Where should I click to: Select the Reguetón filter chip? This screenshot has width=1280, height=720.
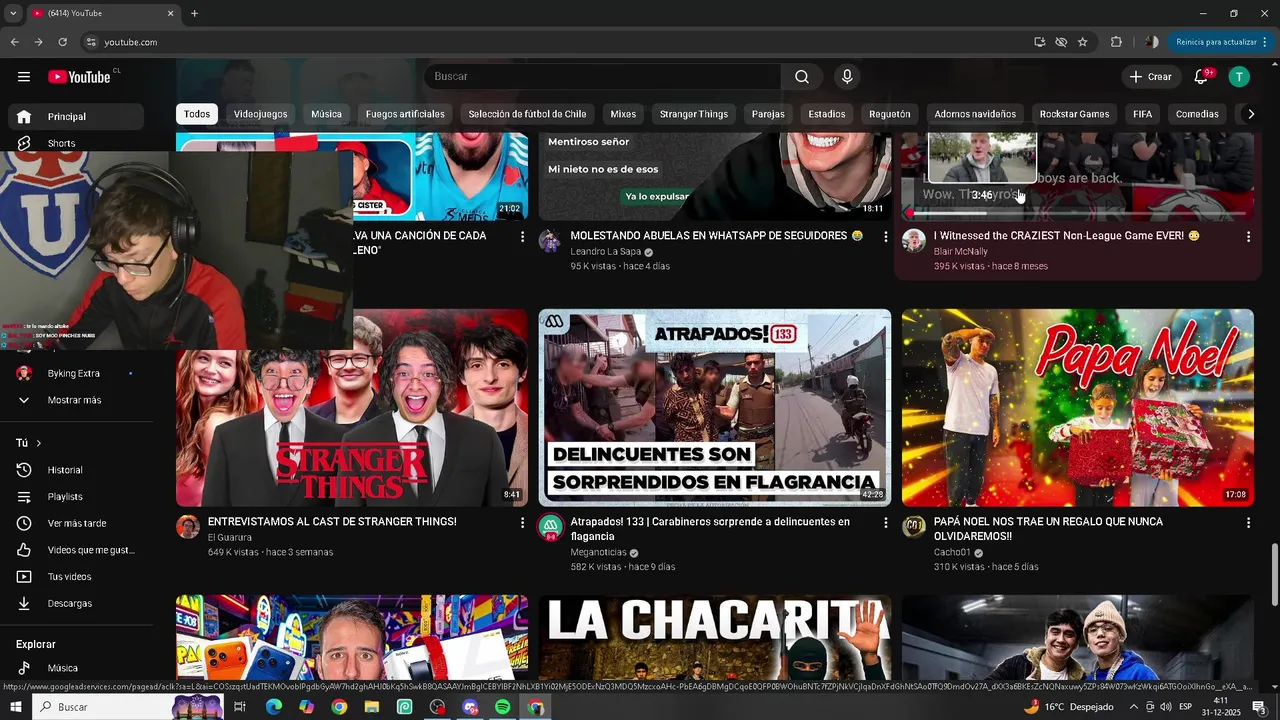[x=890, y=114]
